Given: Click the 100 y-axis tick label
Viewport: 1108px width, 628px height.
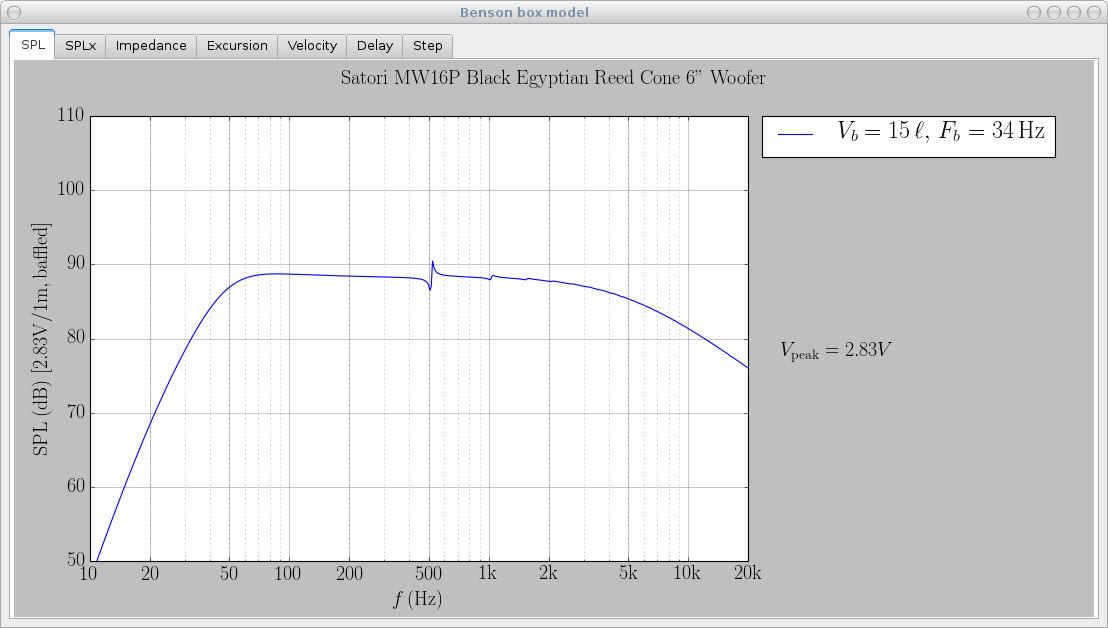Looking at the screenshot, I should [x=71, y=189].
